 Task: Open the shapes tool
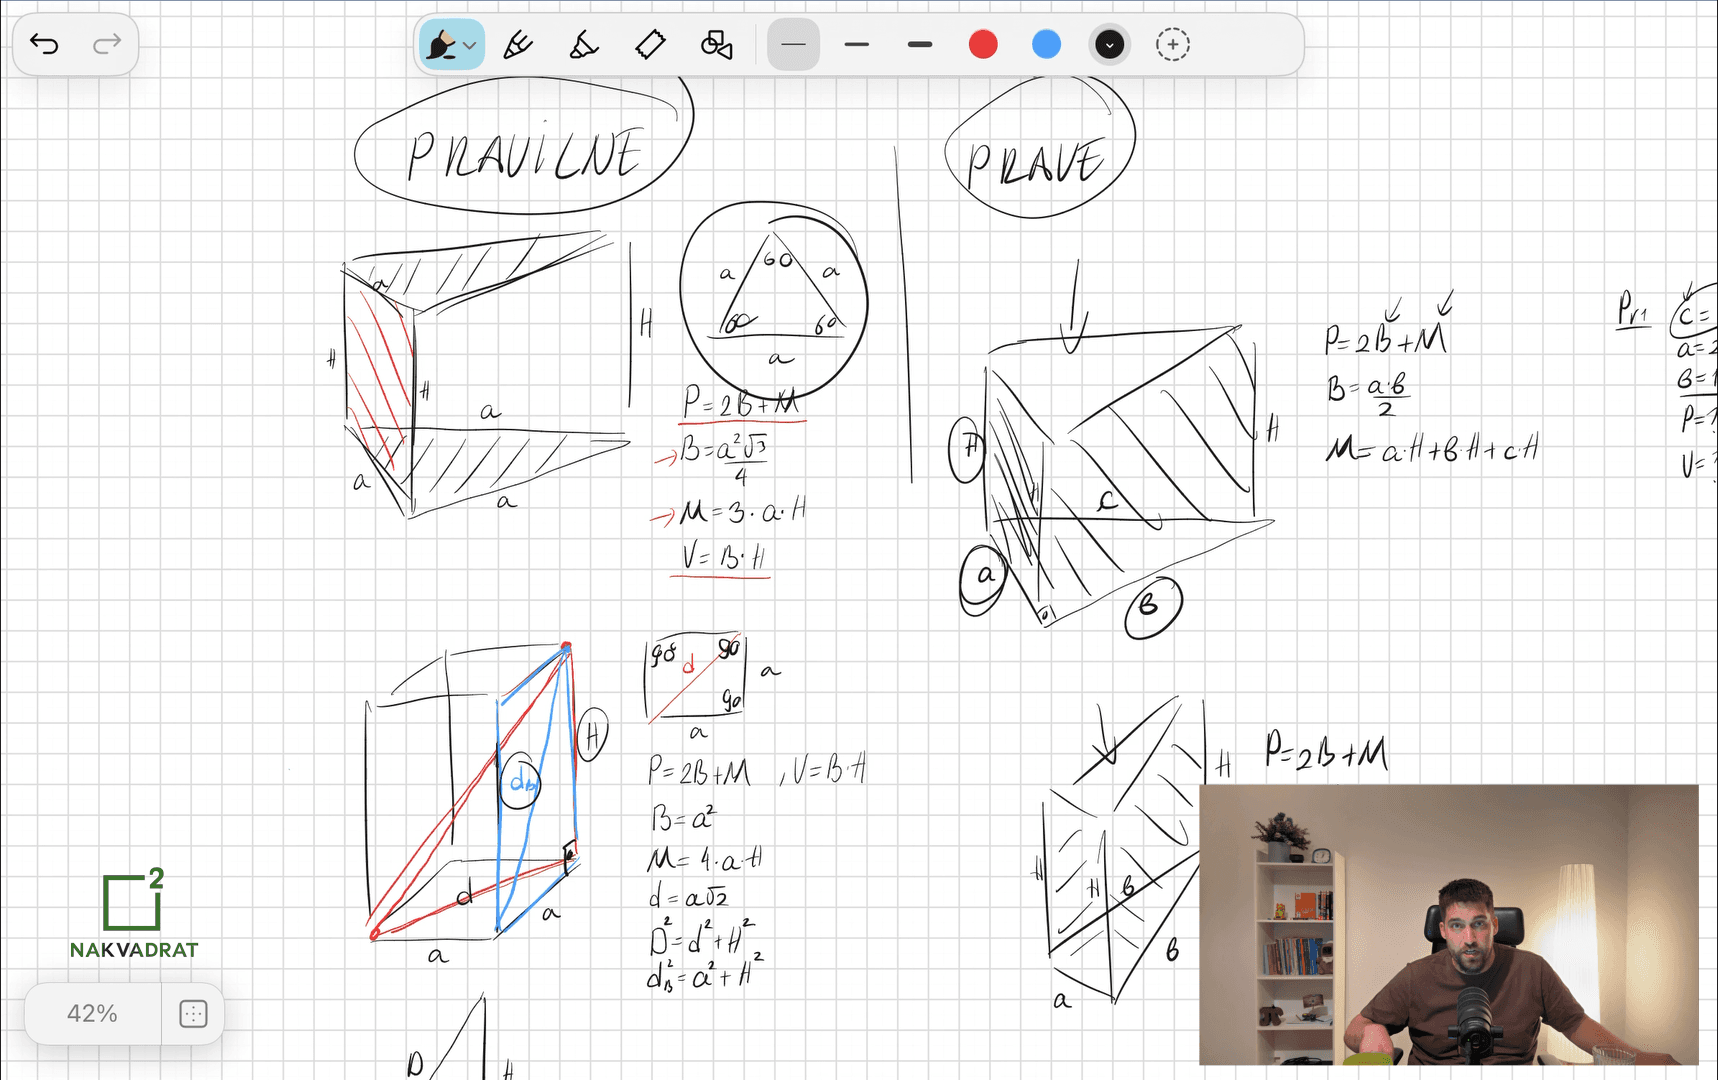[x=717, y=45]
